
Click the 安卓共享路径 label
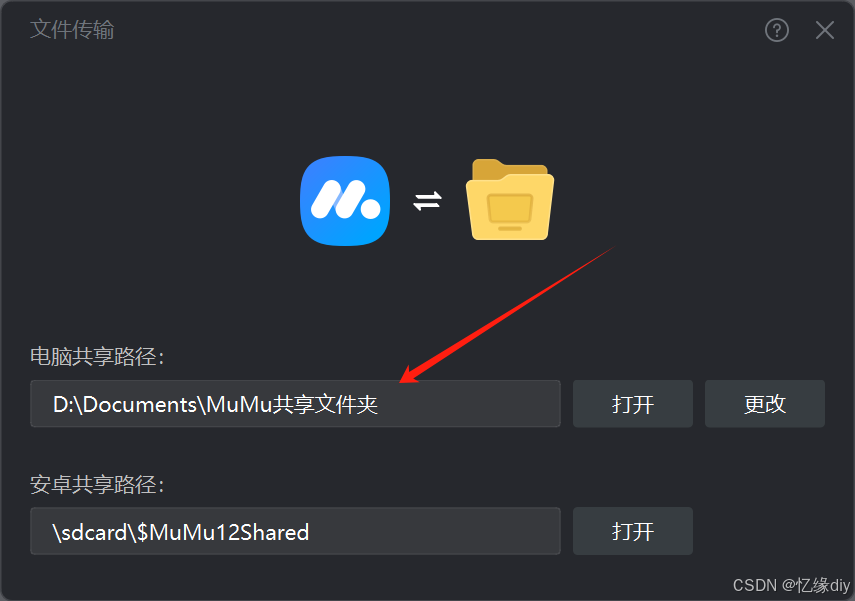tap(97, 484)
